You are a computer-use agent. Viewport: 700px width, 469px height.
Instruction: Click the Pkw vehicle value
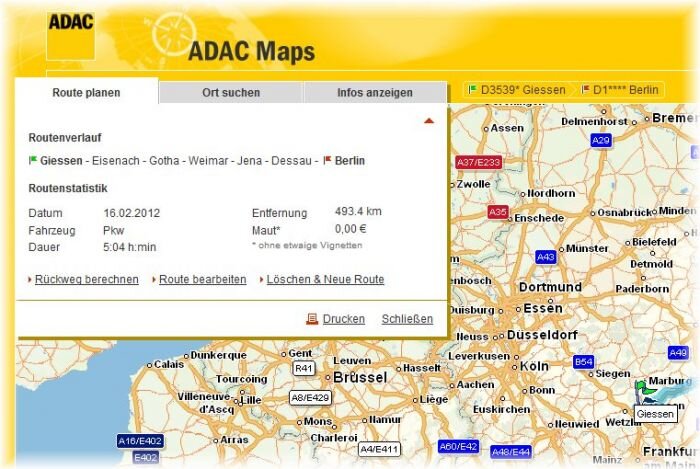(113, 230)
